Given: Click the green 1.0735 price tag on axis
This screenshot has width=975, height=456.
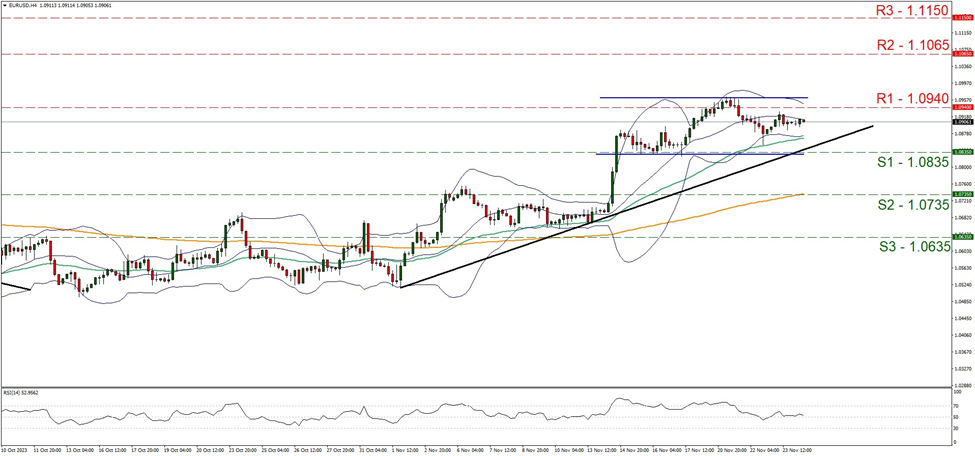Looking at the screenshot, I should tap(961, 195).
